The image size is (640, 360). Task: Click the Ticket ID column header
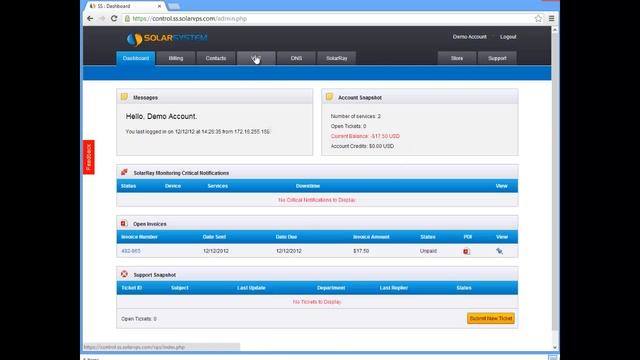click(131, 288)
